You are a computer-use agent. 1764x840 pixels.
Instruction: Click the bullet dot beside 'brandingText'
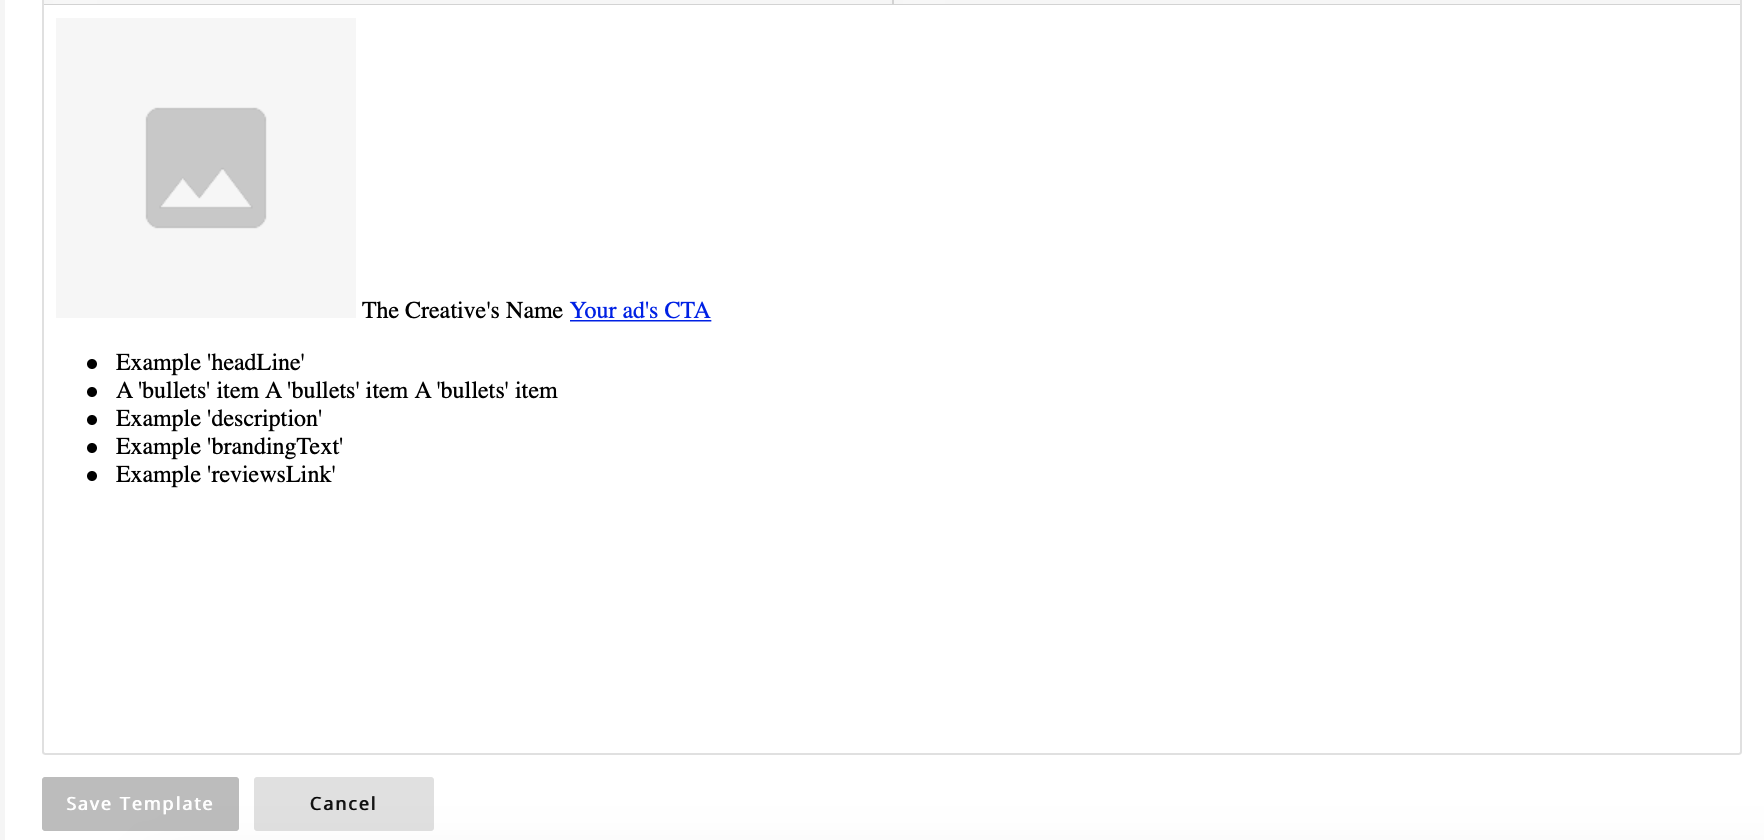(x=92, y=448)
